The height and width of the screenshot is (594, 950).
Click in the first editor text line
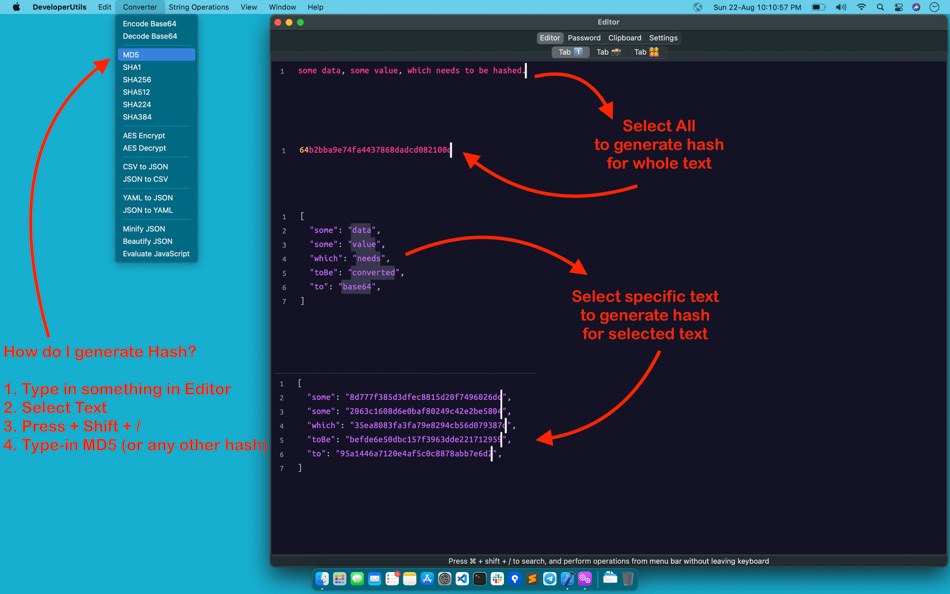[412, 71]
